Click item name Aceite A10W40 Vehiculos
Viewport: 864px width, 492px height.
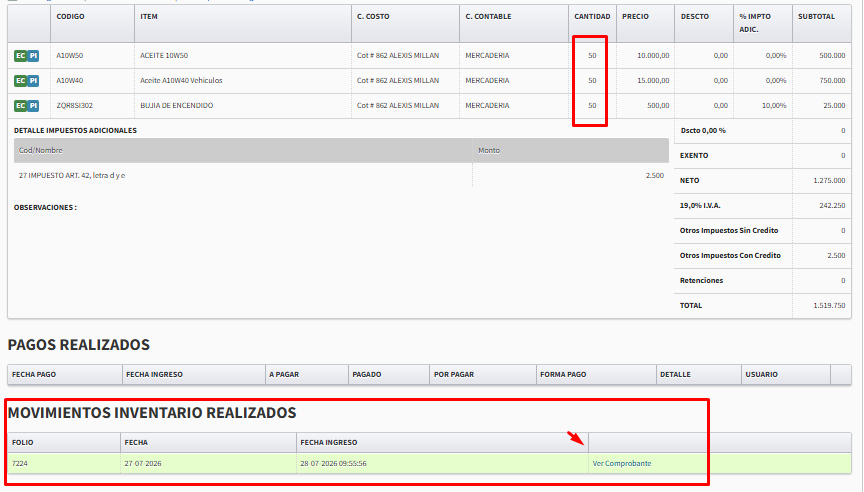pos(181,80)
